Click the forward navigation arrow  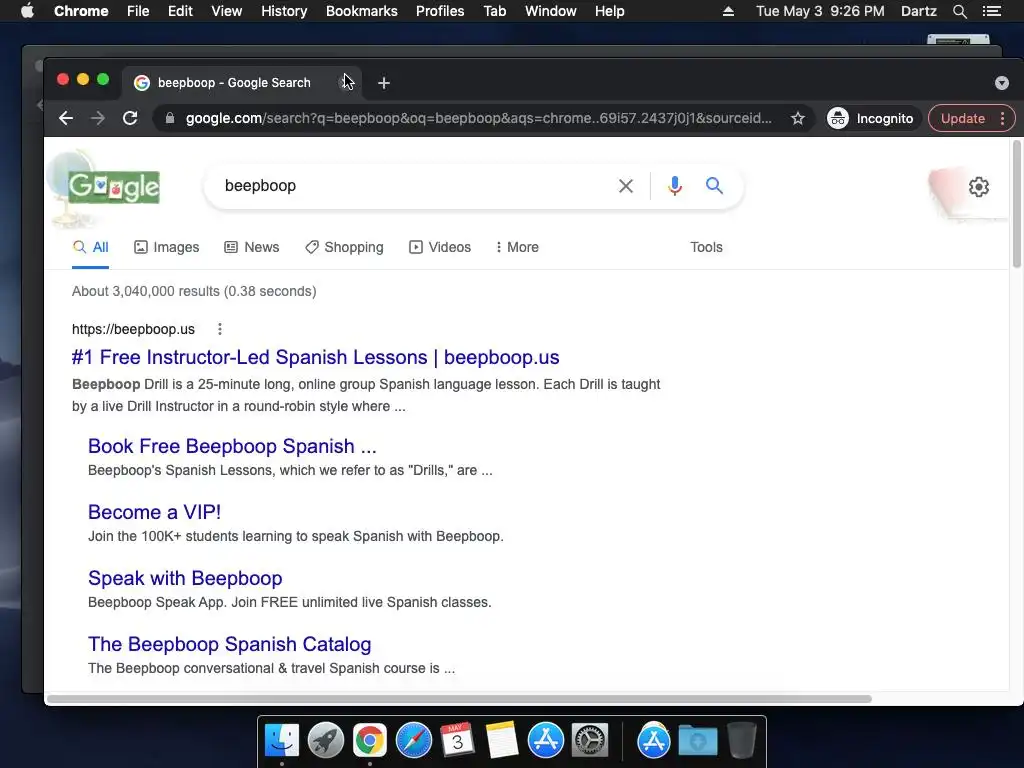(97, 118)
